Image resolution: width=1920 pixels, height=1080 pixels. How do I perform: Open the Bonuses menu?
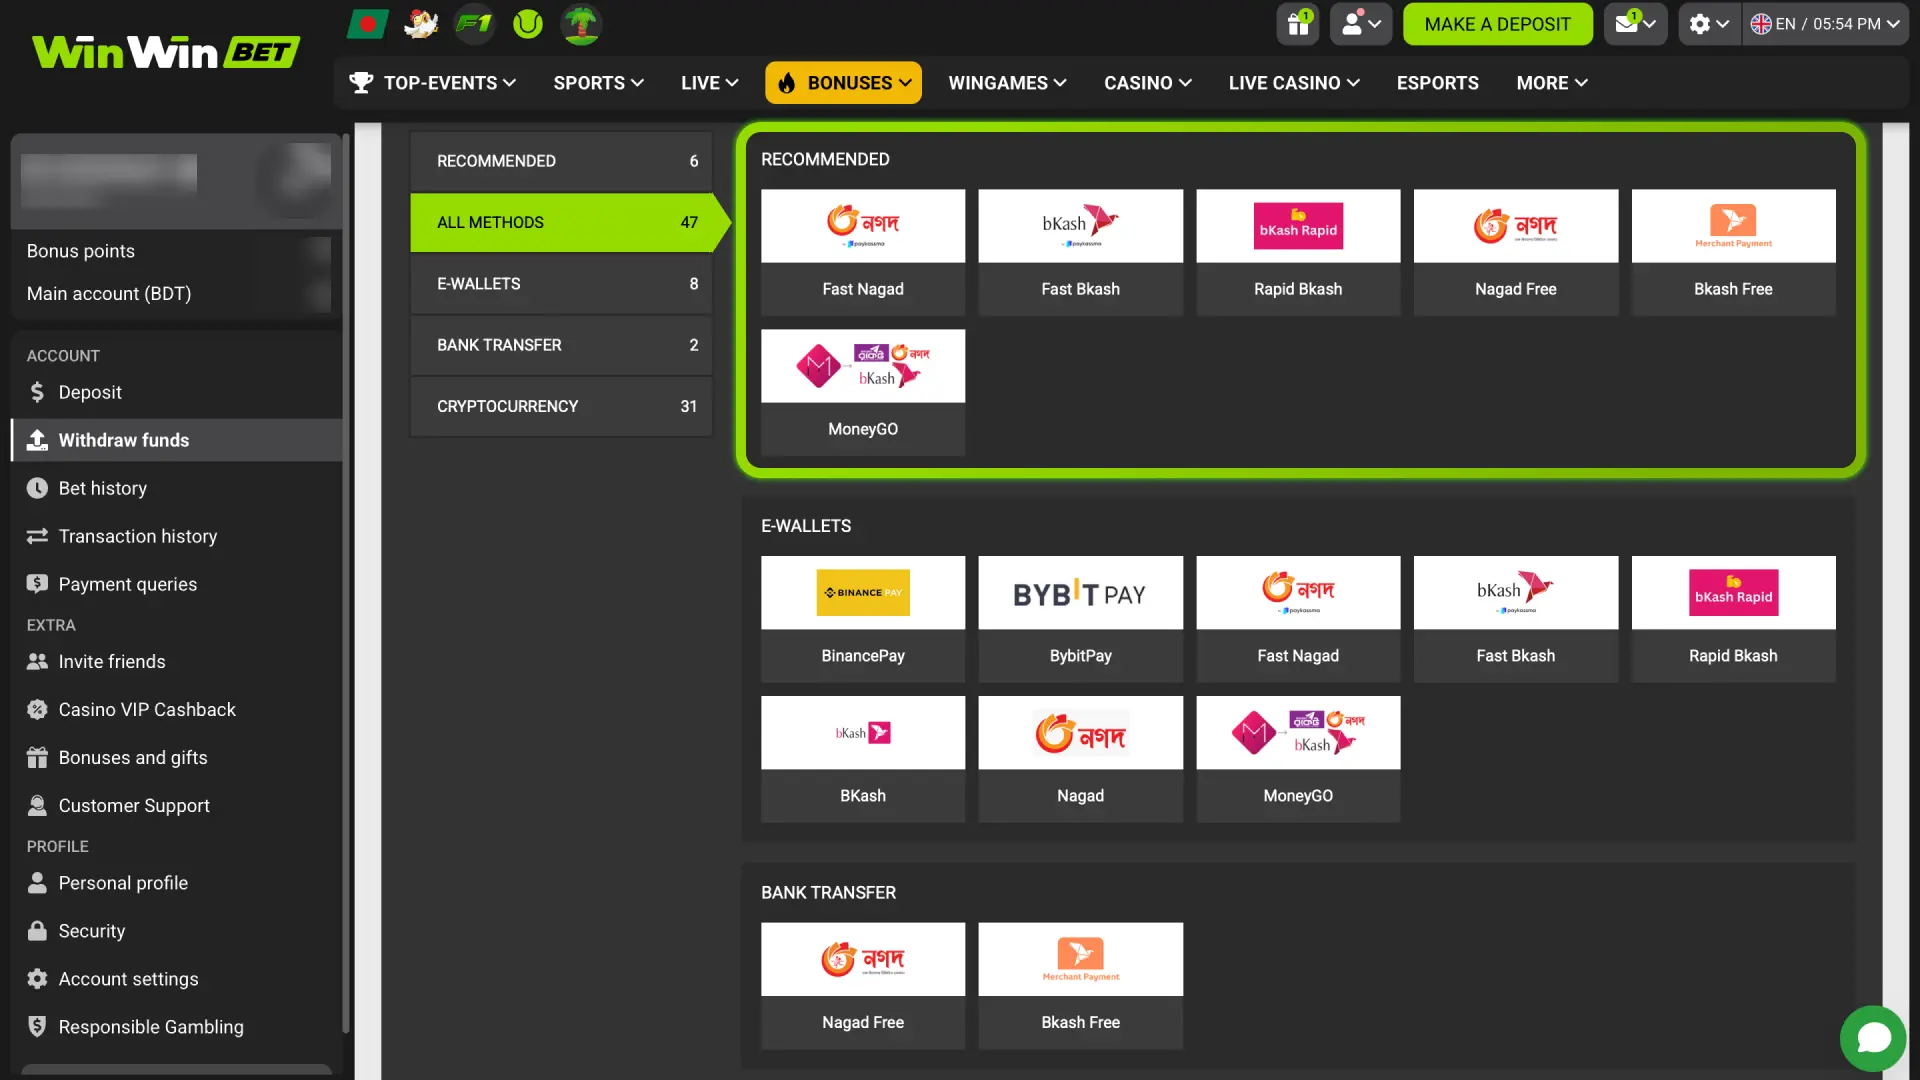tap(843, 83)
